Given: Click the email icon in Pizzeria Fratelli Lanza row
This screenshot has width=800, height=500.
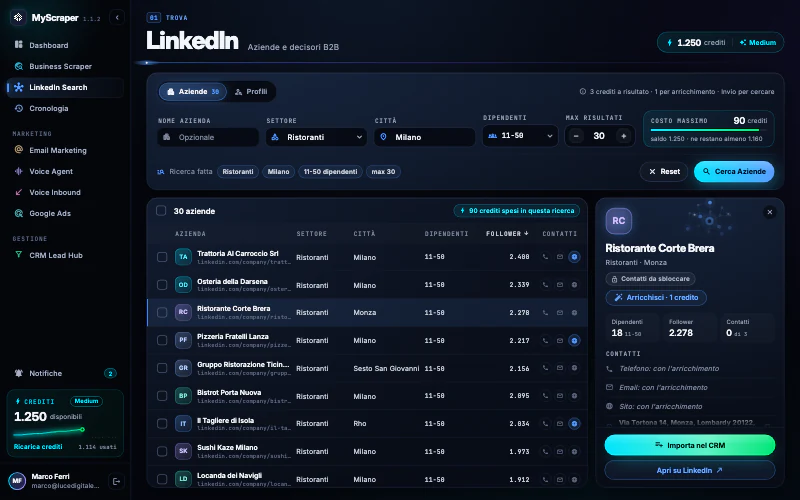Looking at the screenshot, I should (560, 340).
